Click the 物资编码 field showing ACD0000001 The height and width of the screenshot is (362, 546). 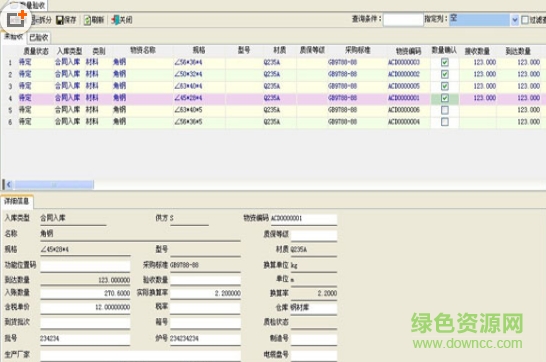tap(304, 219)
